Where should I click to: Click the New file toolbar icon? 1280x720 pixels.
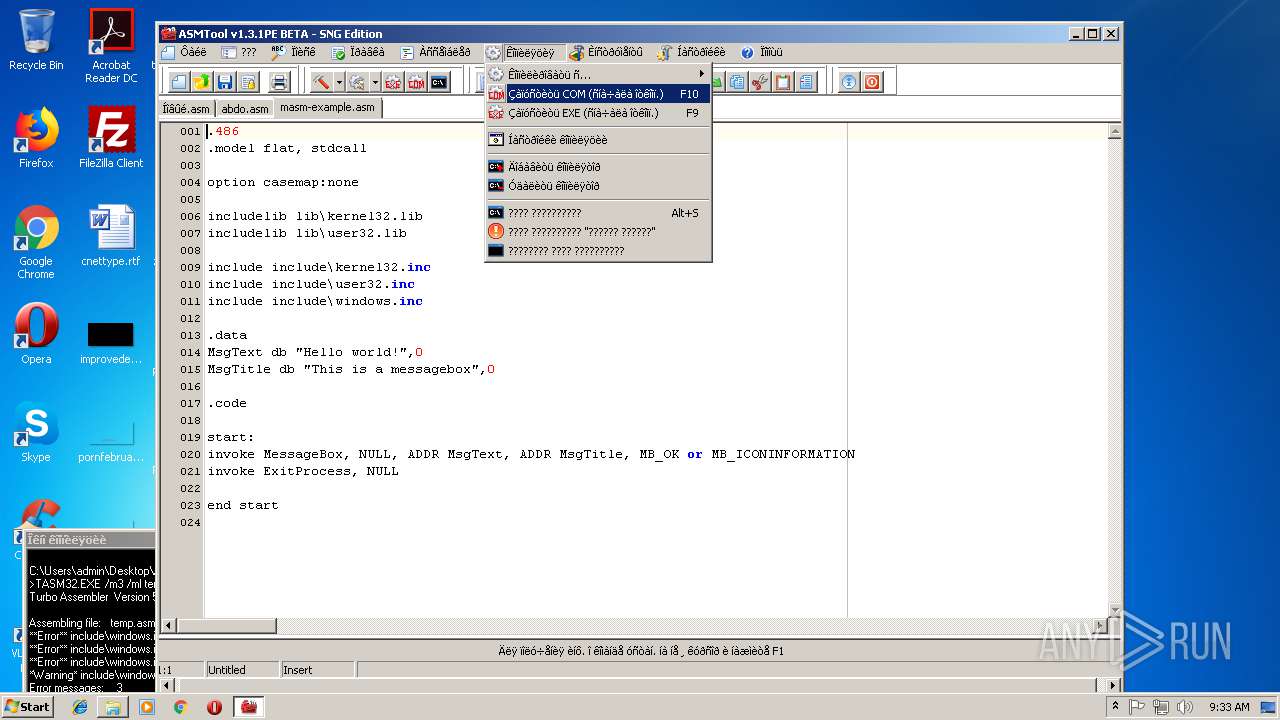pos(179,82)
